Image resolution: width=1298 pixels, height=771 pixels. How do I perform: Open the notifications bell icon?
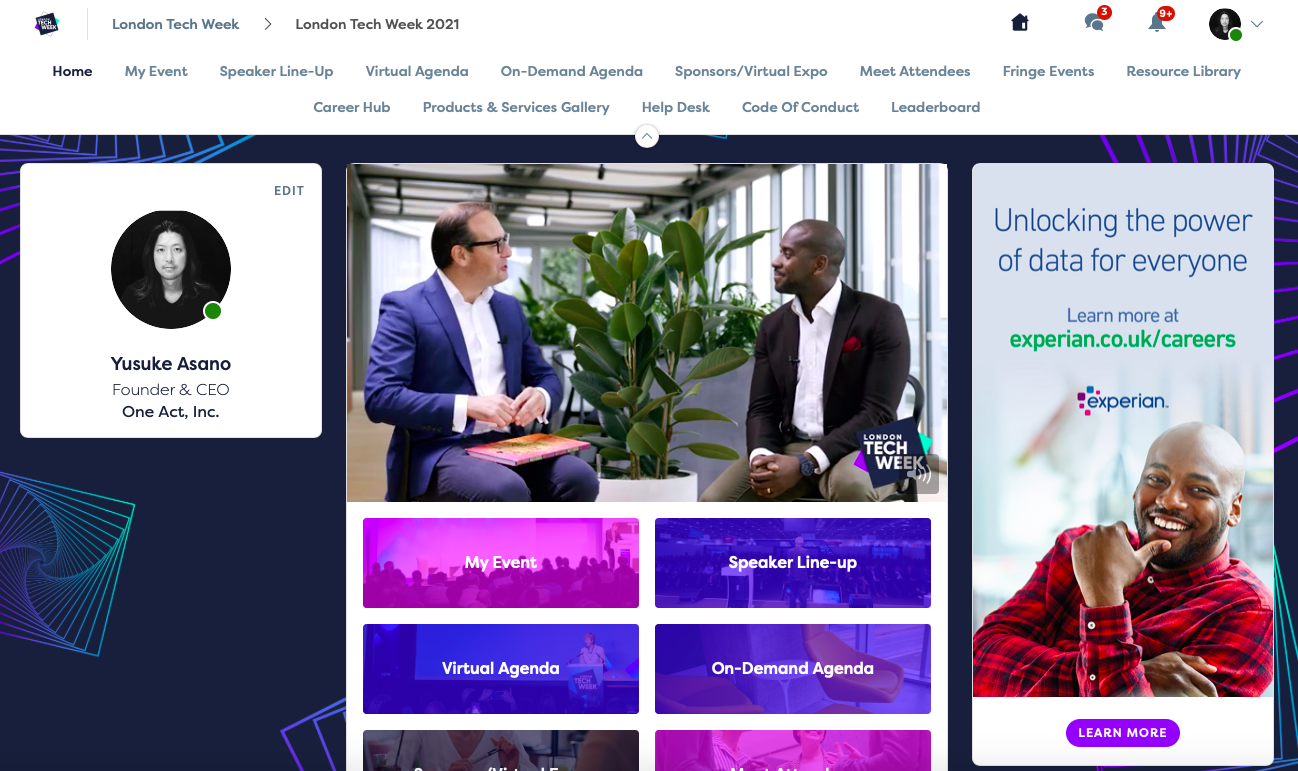pos(1157,22)
